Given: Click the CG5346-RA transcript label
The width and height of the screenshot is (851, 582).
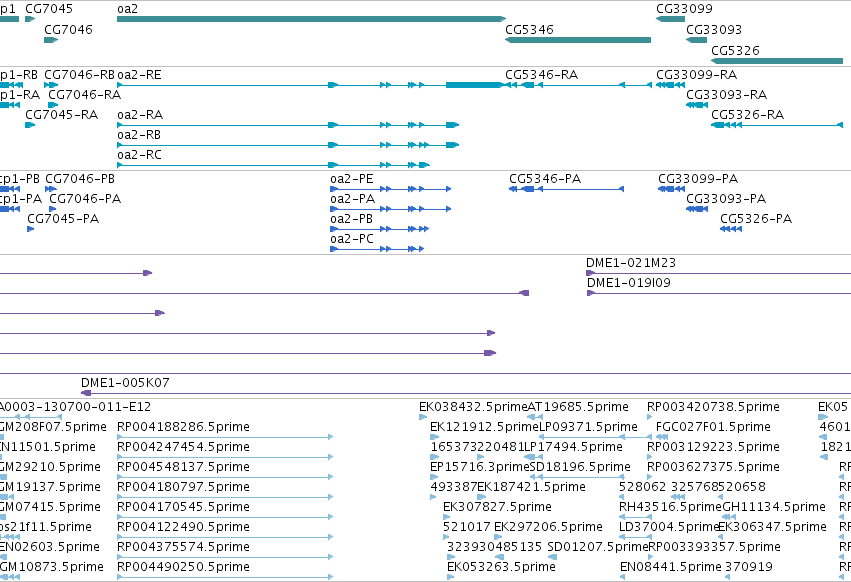Looking at the screenshot, I should pos(542,74).
